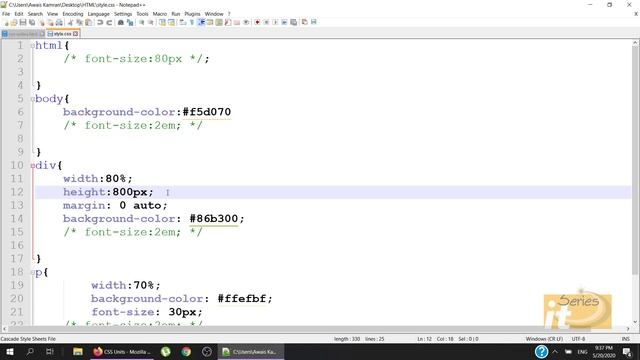Open the Settings menu

tap(123, 14)
